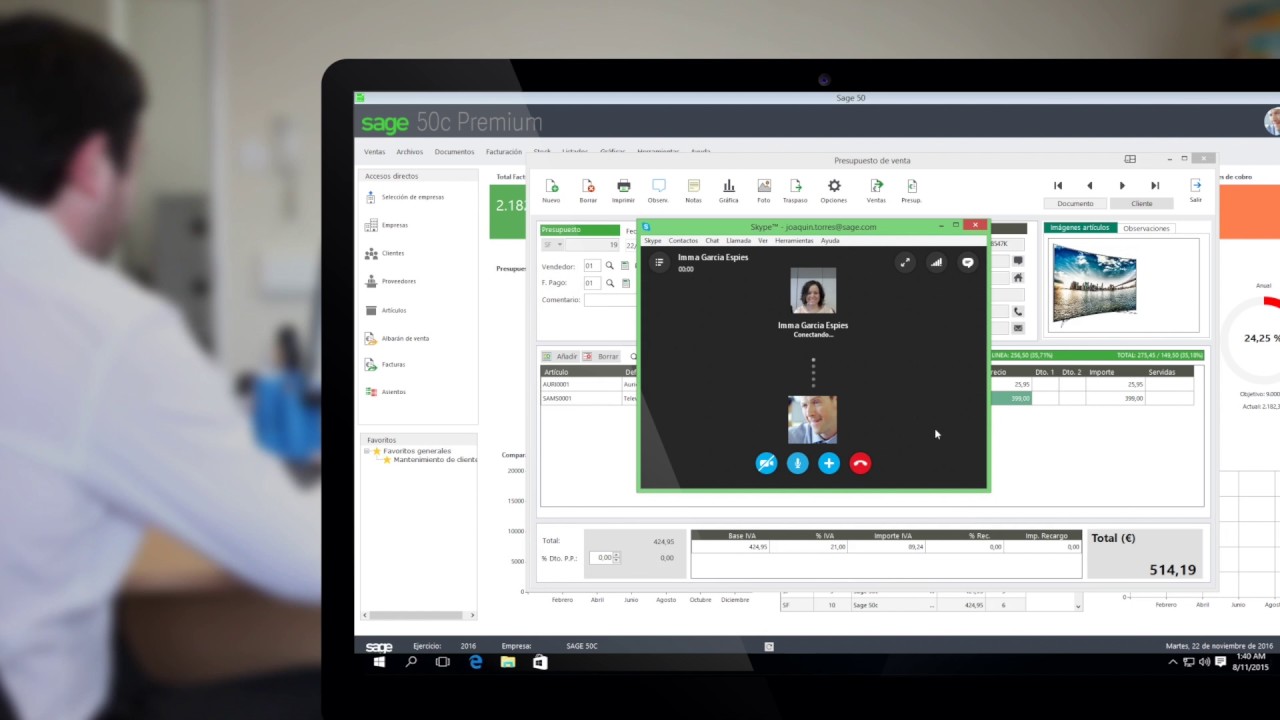
Task: Click the Presup. toolbar icon
Action: (911, 186)
